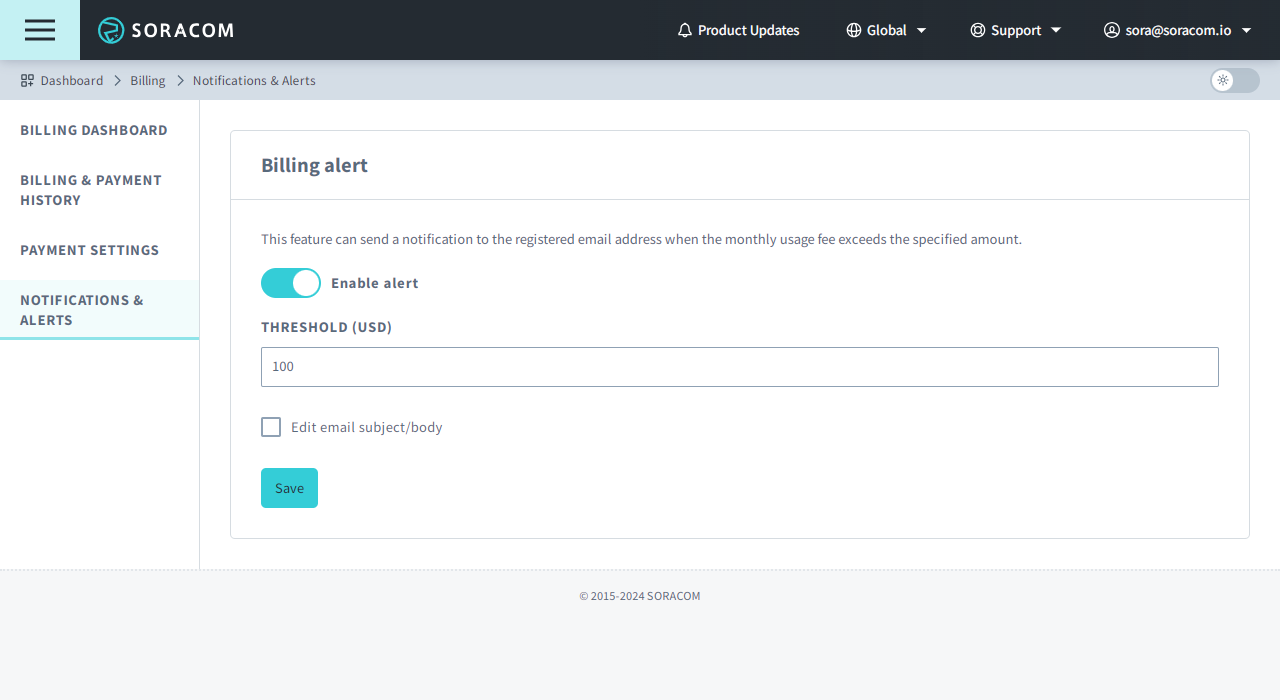Expand the Global region dropdown arrow
The height and width of the screenshot is (700, 1280).
click(x=922, y=30)
